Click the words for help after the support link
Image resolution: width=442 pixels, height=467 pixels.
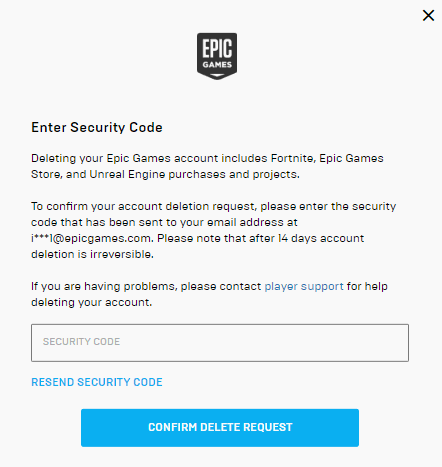[367, 286]
